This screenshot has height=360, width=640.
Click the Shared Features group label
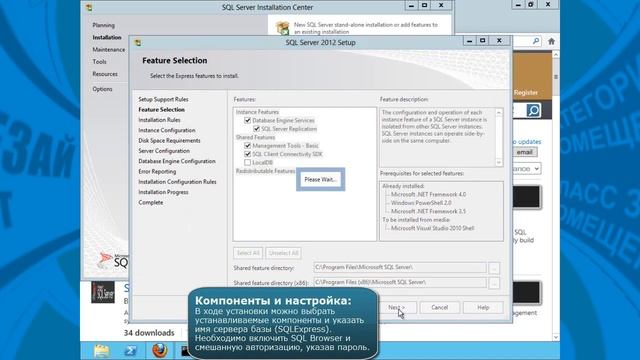click(256, 138)
